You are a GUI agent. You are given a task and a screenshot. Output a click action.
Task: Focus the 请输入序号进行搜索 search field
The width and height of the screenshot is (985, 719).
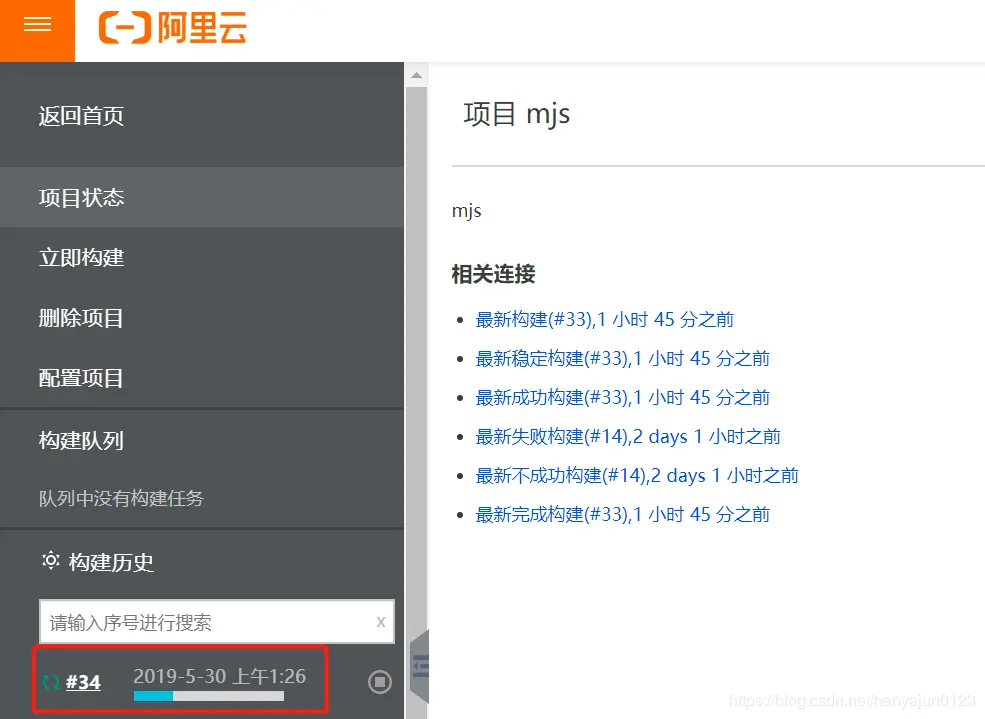click(x=217, y=622)
